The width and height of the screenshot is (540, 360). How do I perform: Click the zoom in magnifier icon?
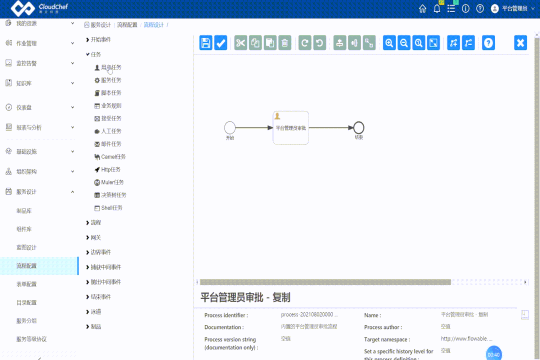pyautogui.click(x=389, y=43)
